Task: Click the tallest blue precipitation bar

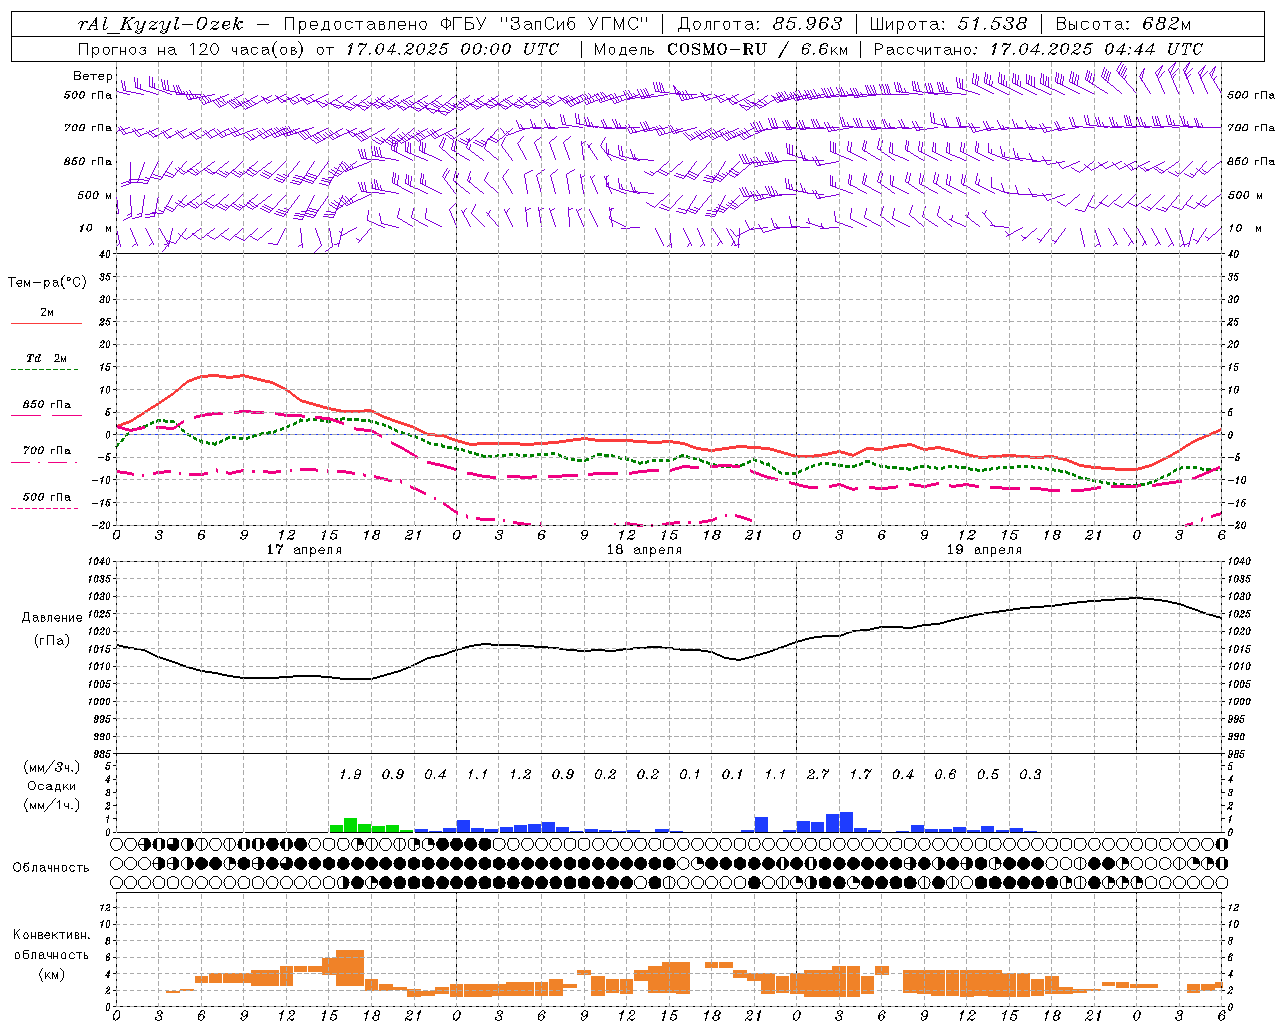Action: click(847, 822)
